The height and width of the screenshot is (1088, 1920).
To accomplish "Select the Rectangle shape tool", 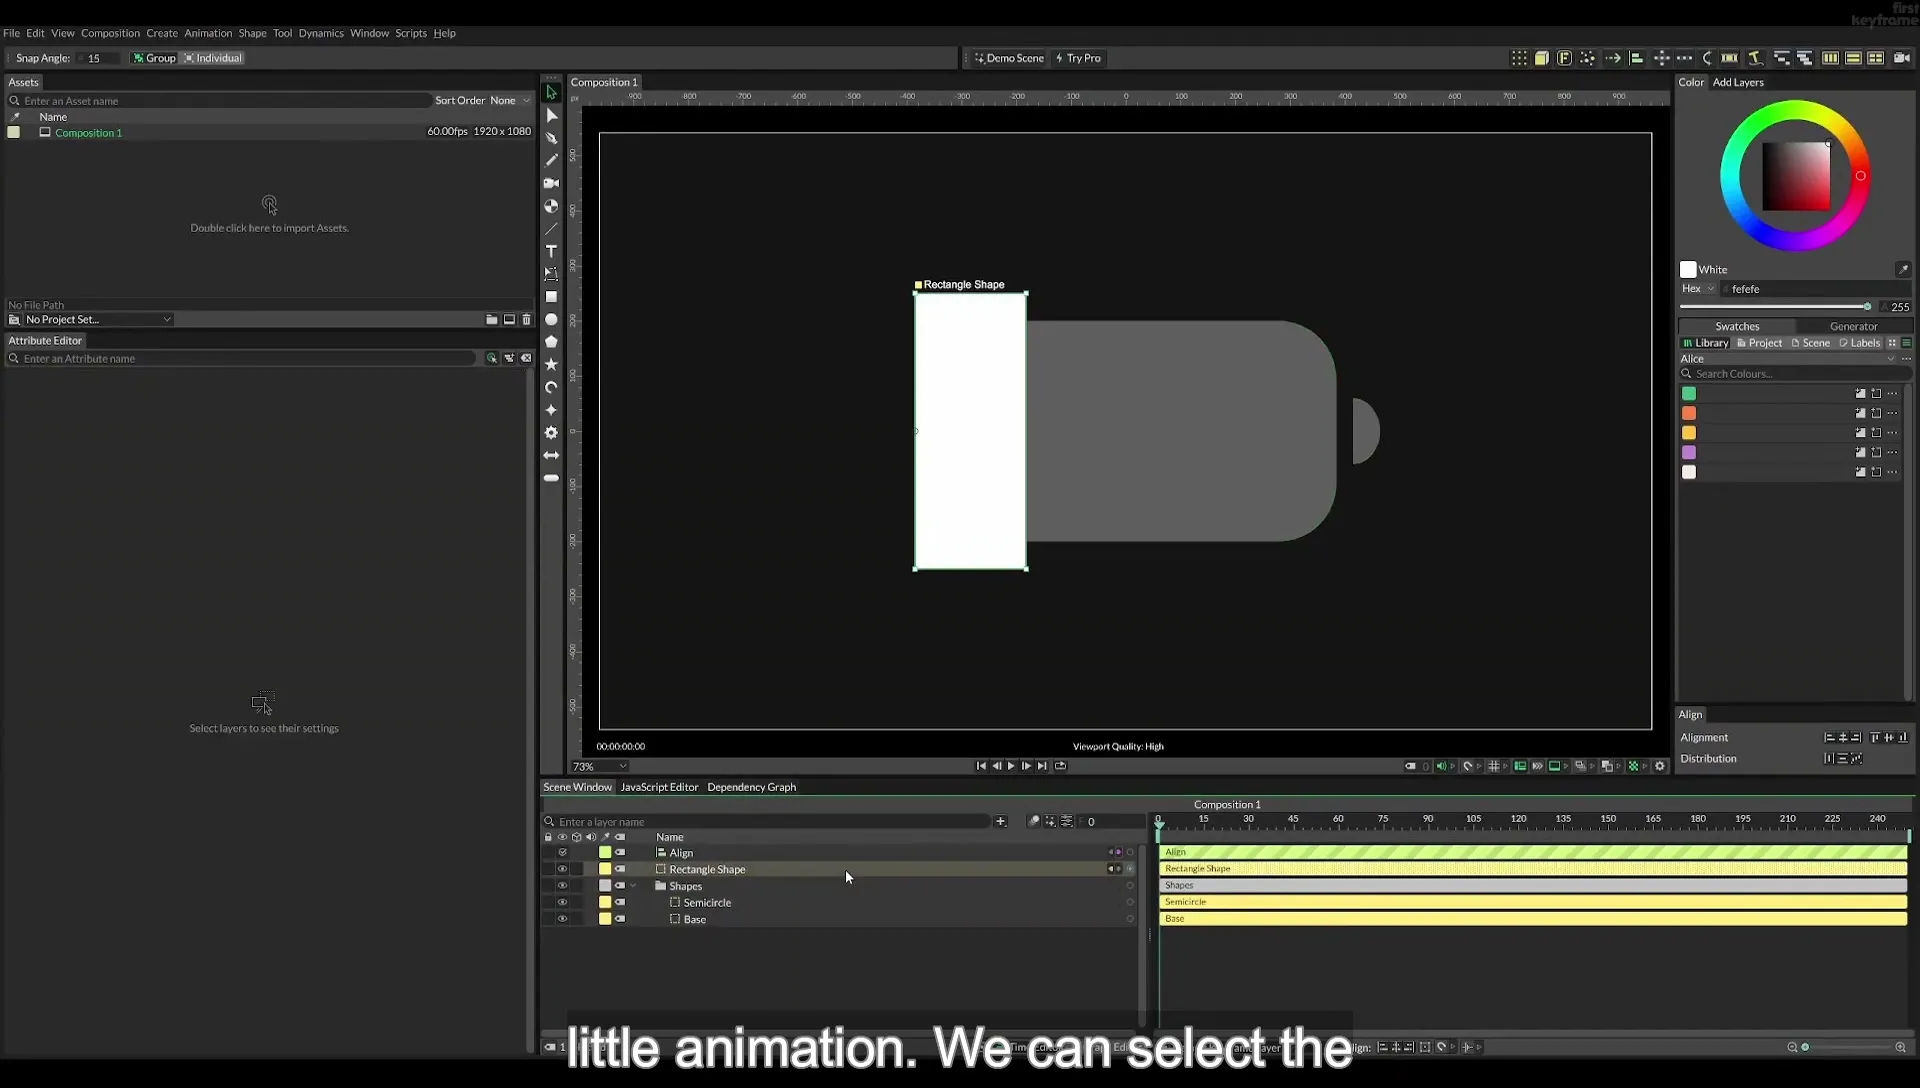I will pos(551,297).
